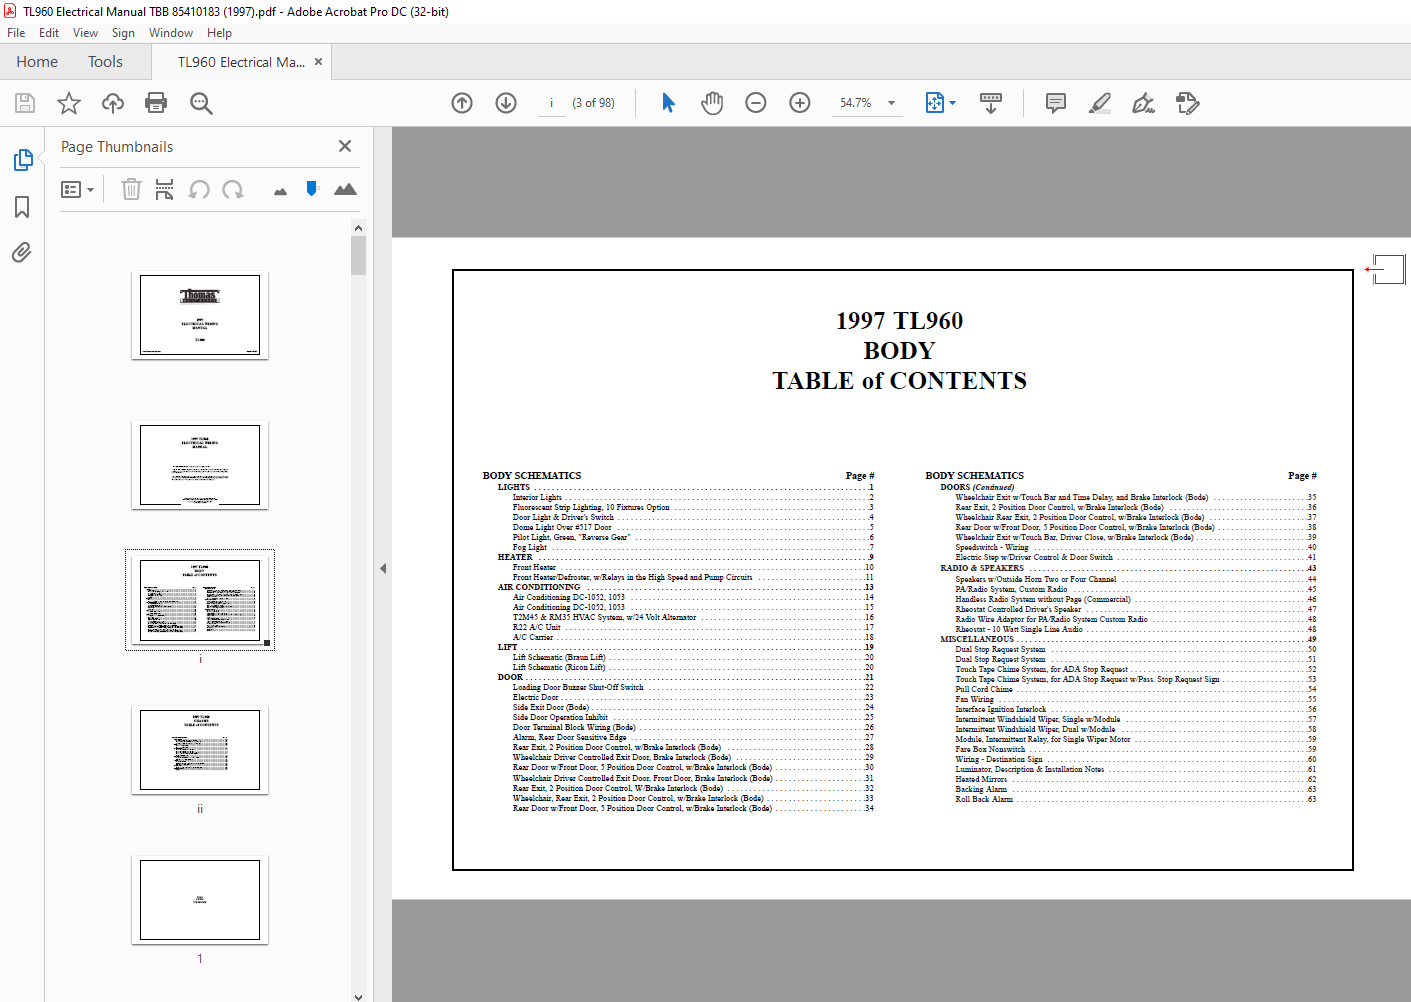Open thumbnail options menu dropdown

[77, 189]
